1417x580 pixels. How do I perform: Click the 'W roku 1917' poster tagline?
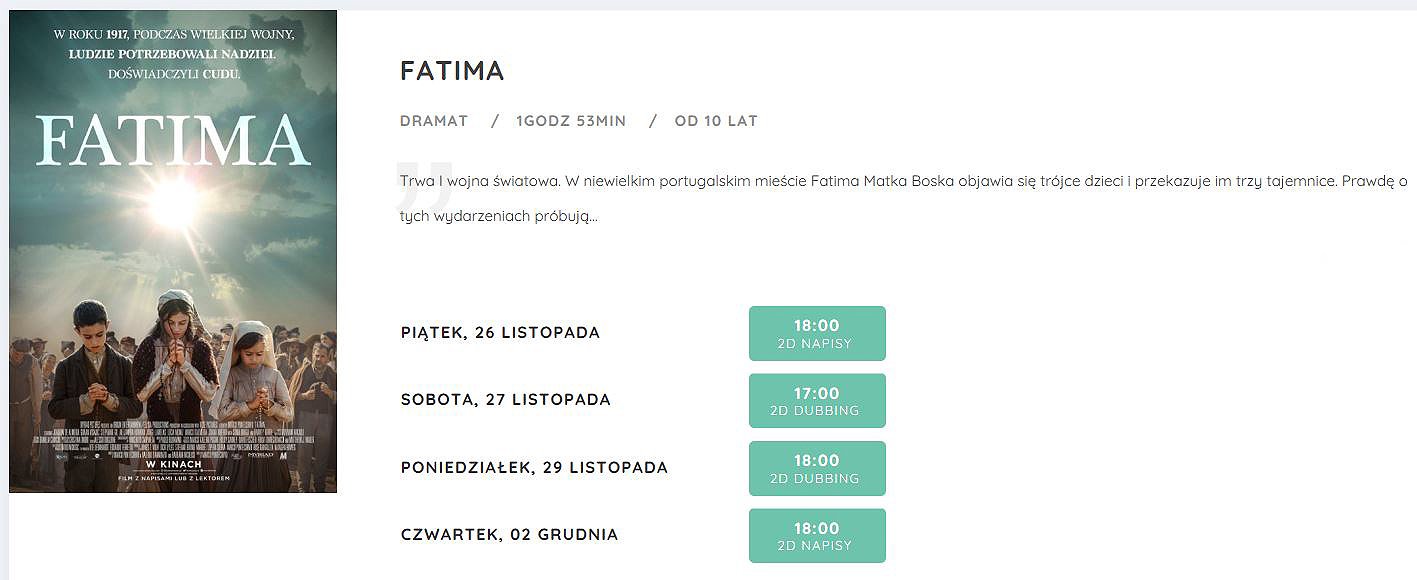click(x=173, y=54)
